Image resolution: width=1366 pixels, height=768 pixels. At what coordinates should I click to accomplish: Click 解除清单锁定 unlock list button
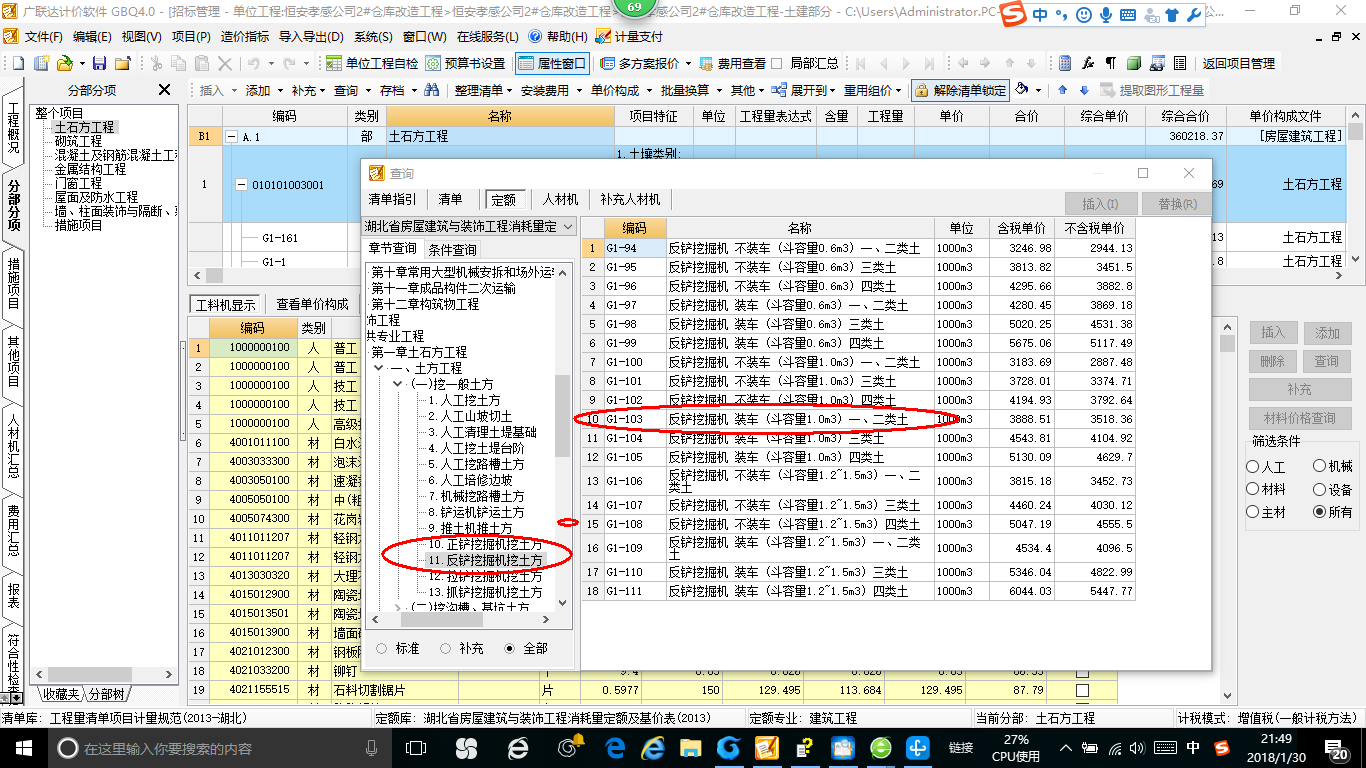tap(960, 90)
